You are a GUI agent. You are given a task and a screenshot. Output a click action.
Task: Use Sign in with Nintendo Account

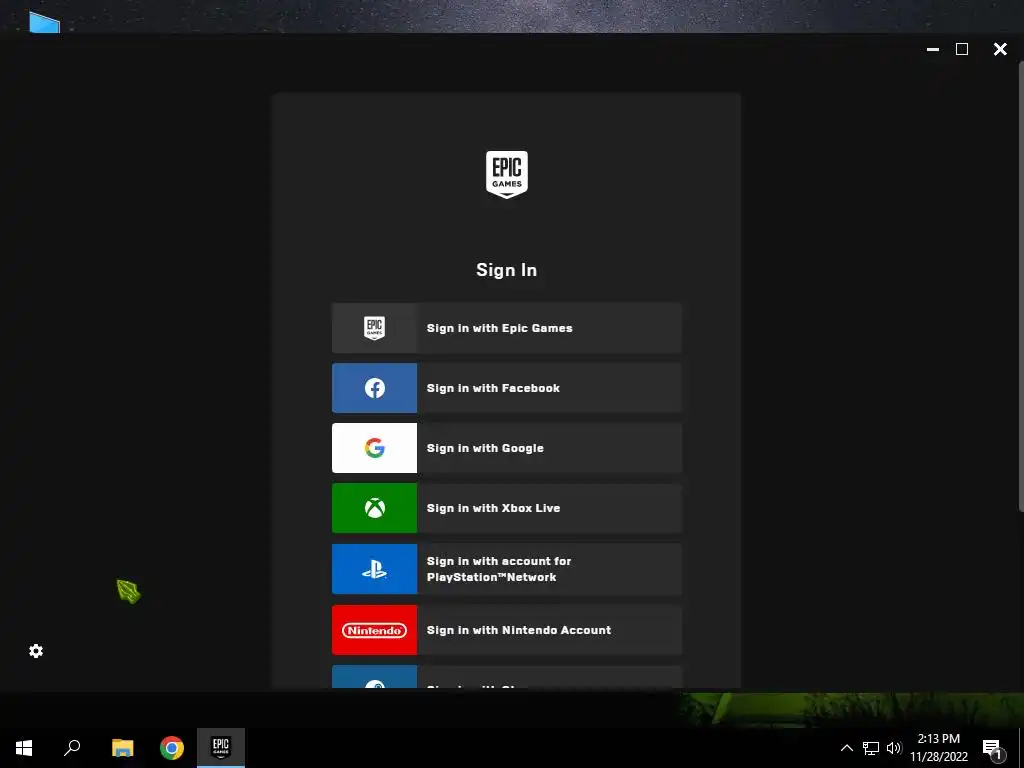[x=507, y=630]
